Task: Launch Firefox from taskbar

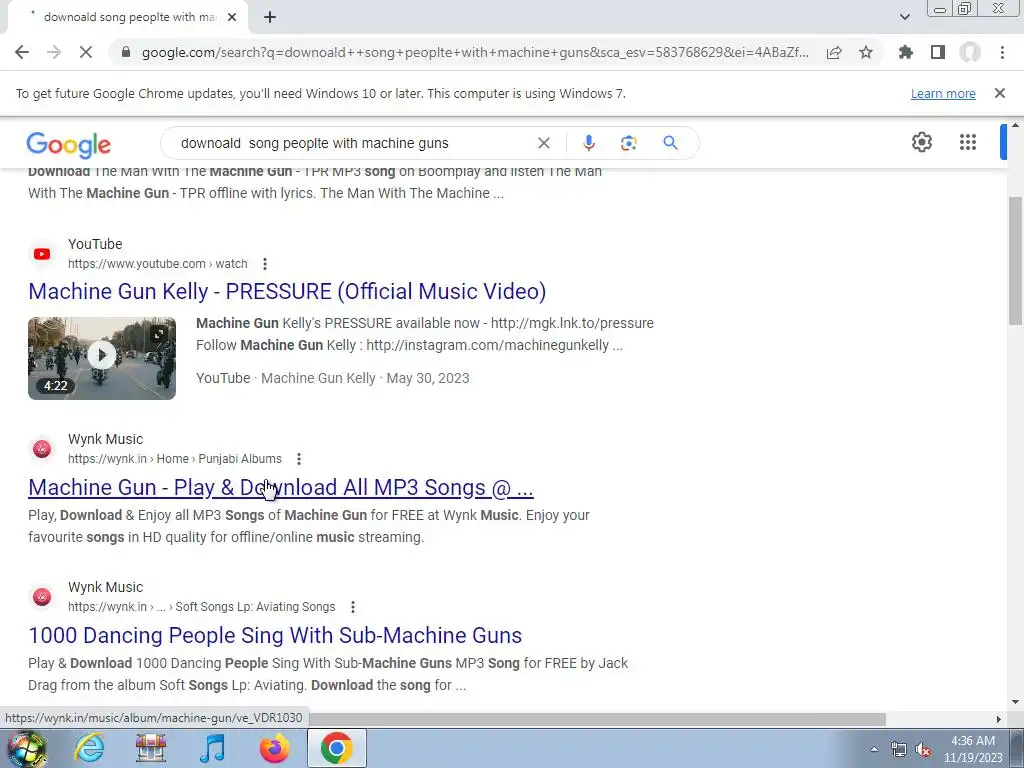Action: 274,748
